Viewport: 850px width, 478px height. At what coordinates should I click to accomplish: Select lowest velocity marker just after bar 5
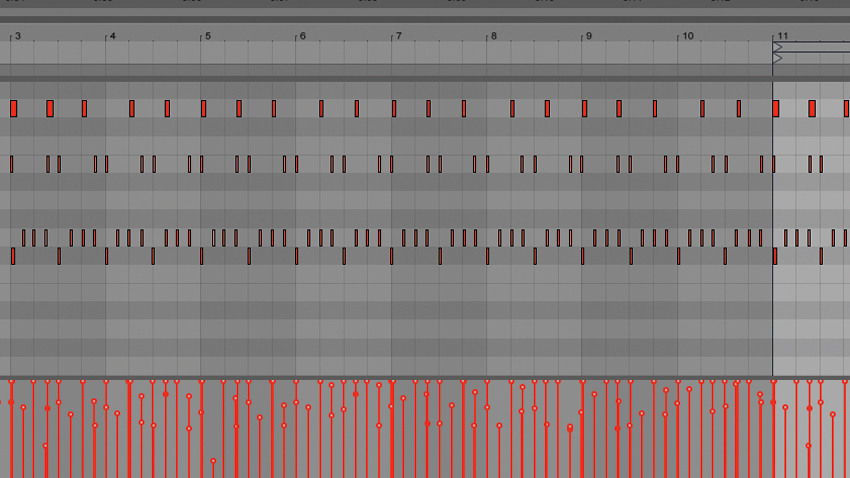tap(213, 461)
